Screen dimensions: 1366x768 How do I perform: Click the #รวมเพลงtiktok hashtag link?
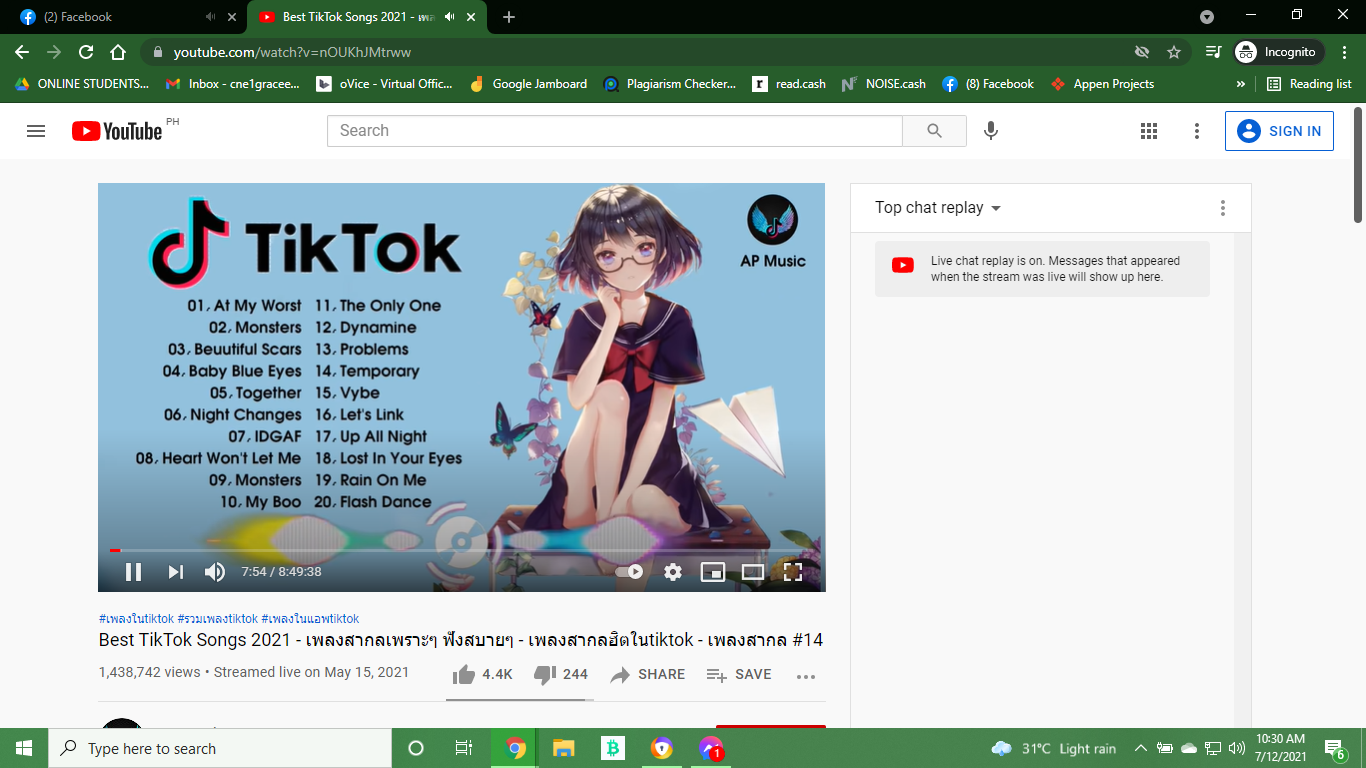click(x=217, y=619)
